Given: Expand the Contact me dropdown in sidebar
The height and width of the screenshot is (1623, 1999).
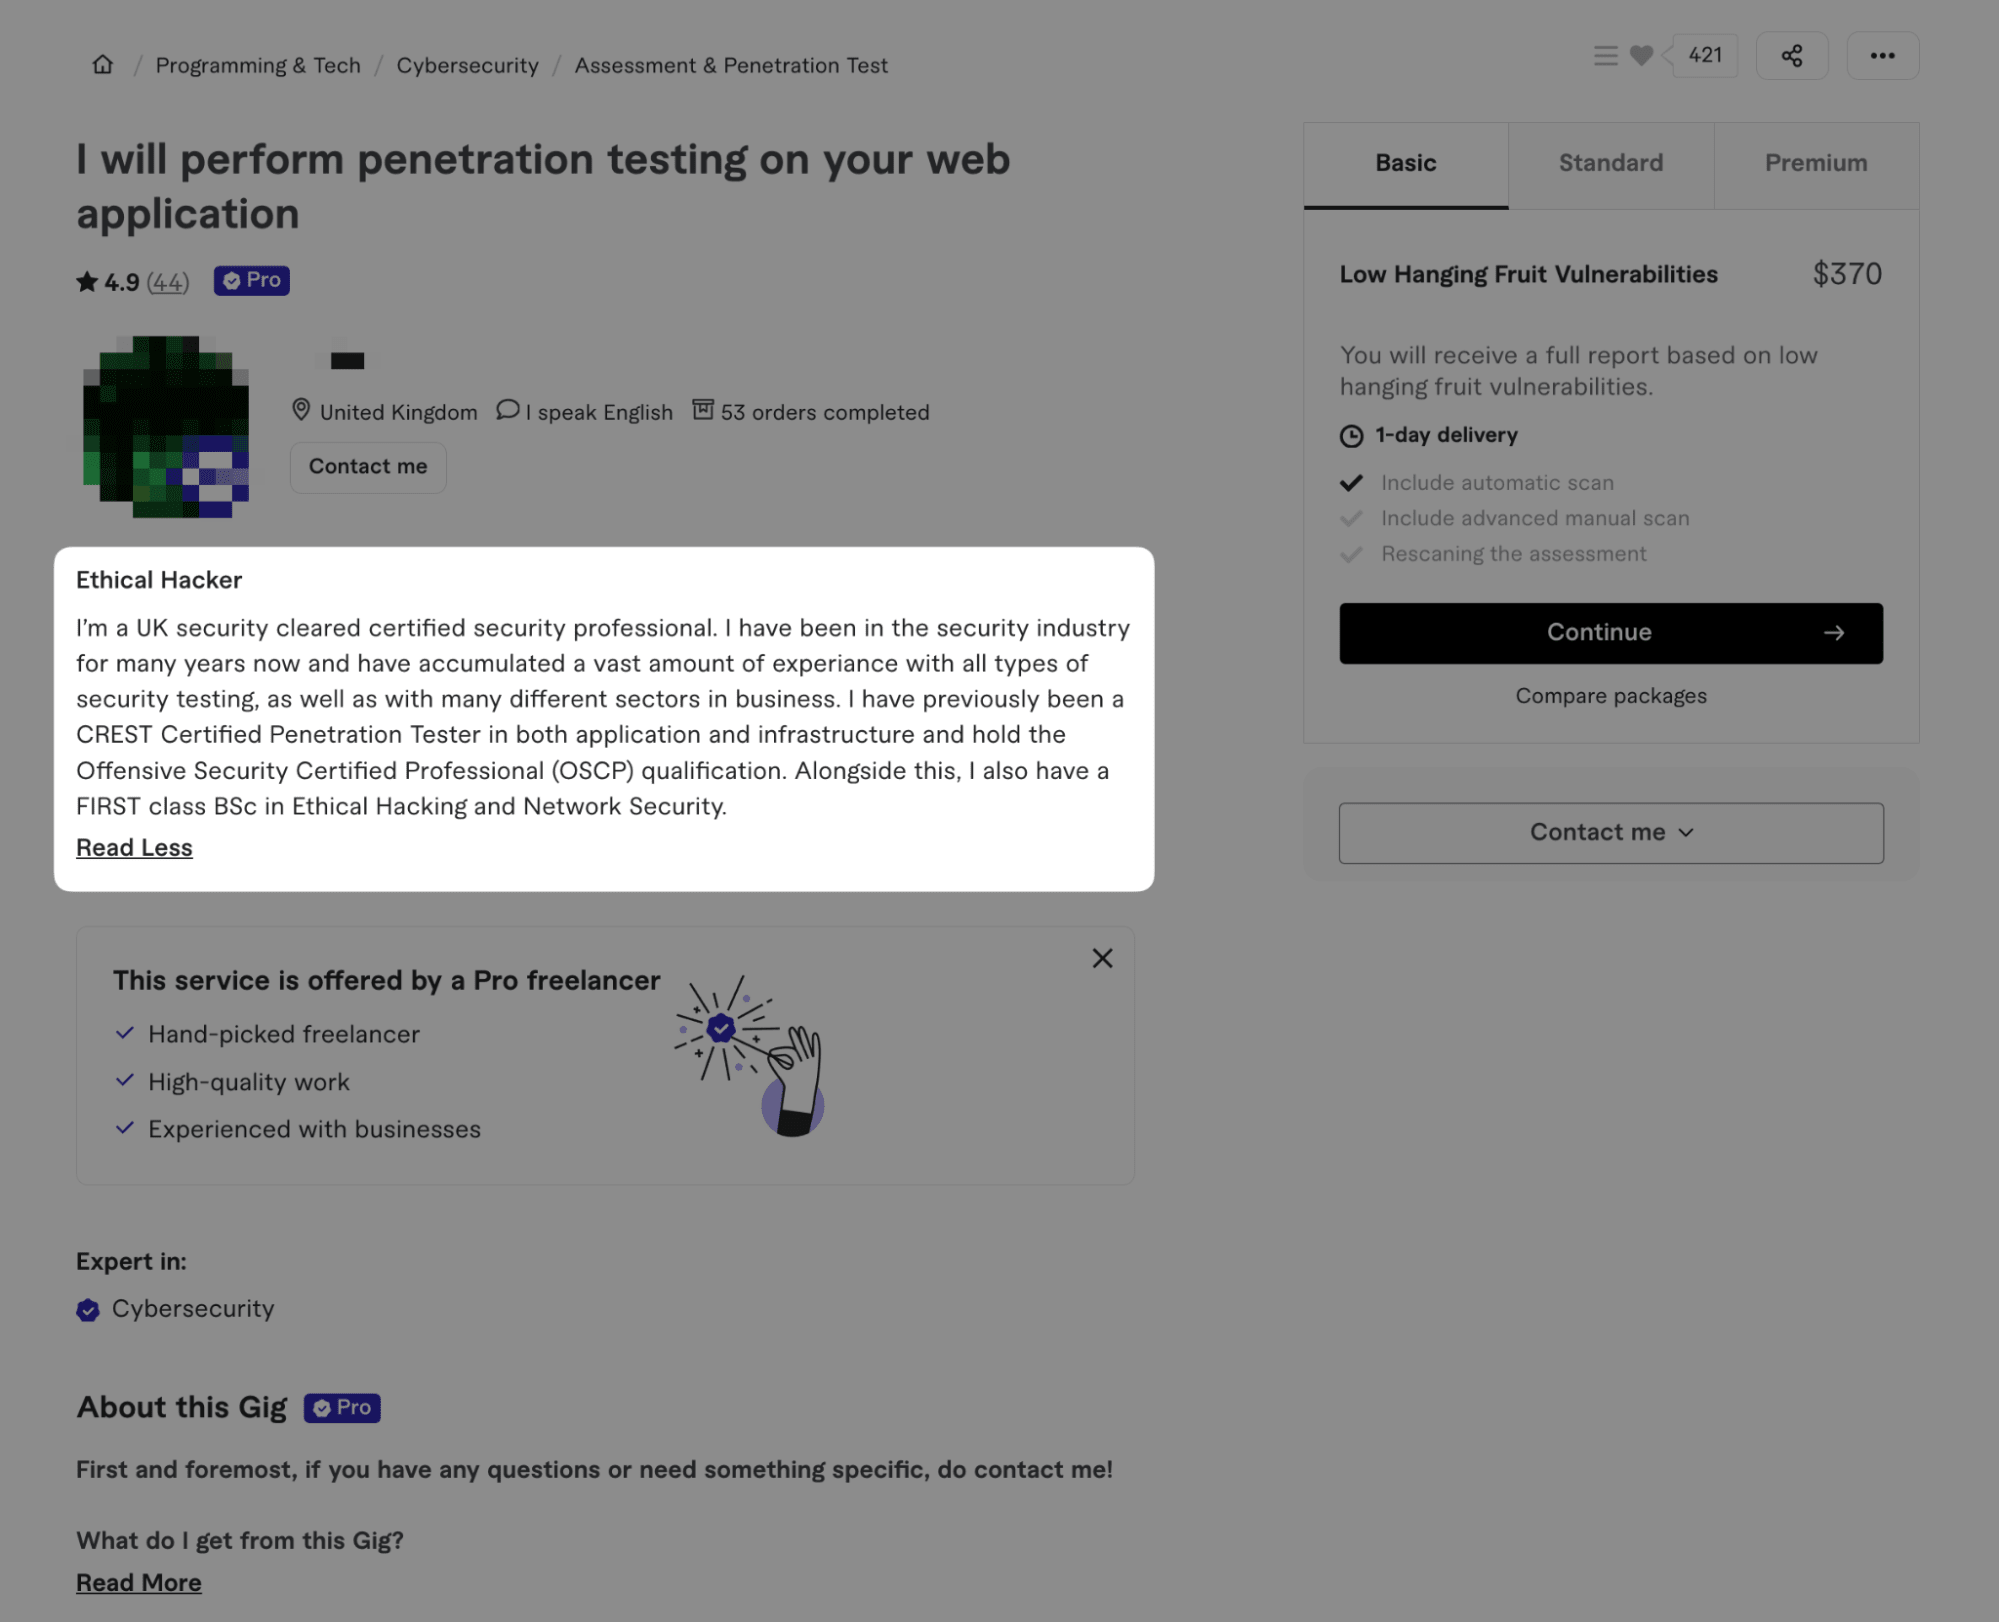Looking at the screenshot, I should (1610, 833).
